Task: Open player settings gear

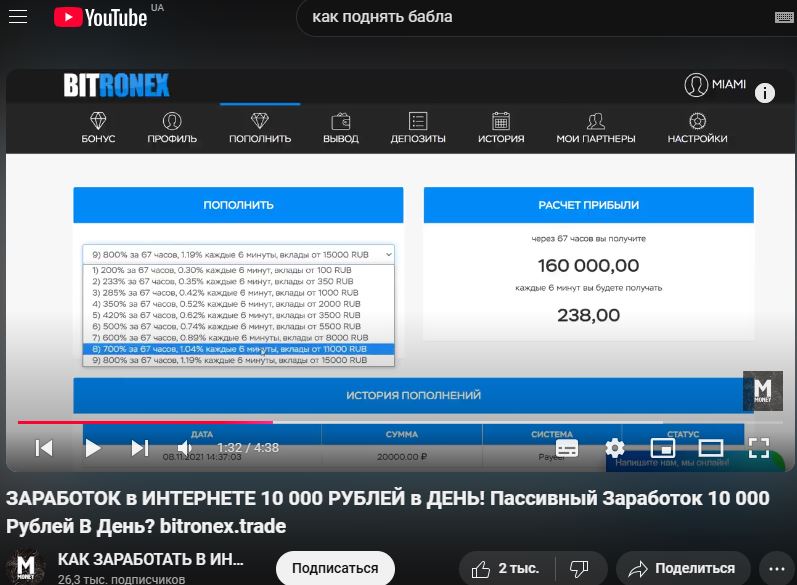Action: click(615, 448)
